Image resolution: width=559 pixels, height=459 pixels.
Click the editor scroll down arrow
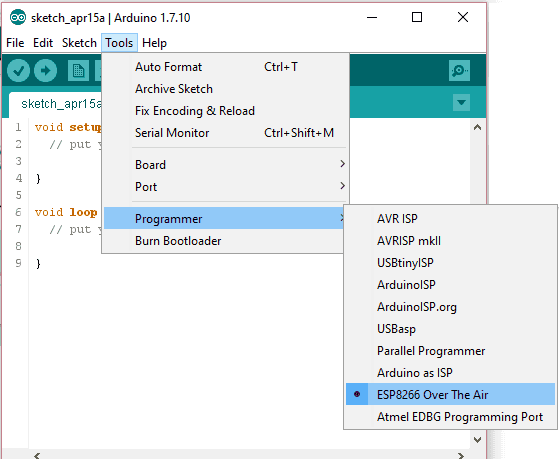coord(477,440)
